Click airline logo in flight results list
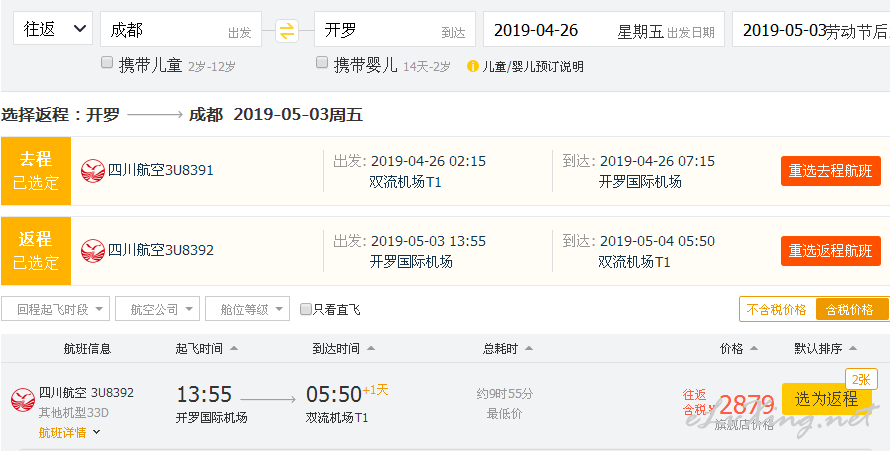Image resolution: width=890 pixels, height=451 pixels. (x=23, y=399)
